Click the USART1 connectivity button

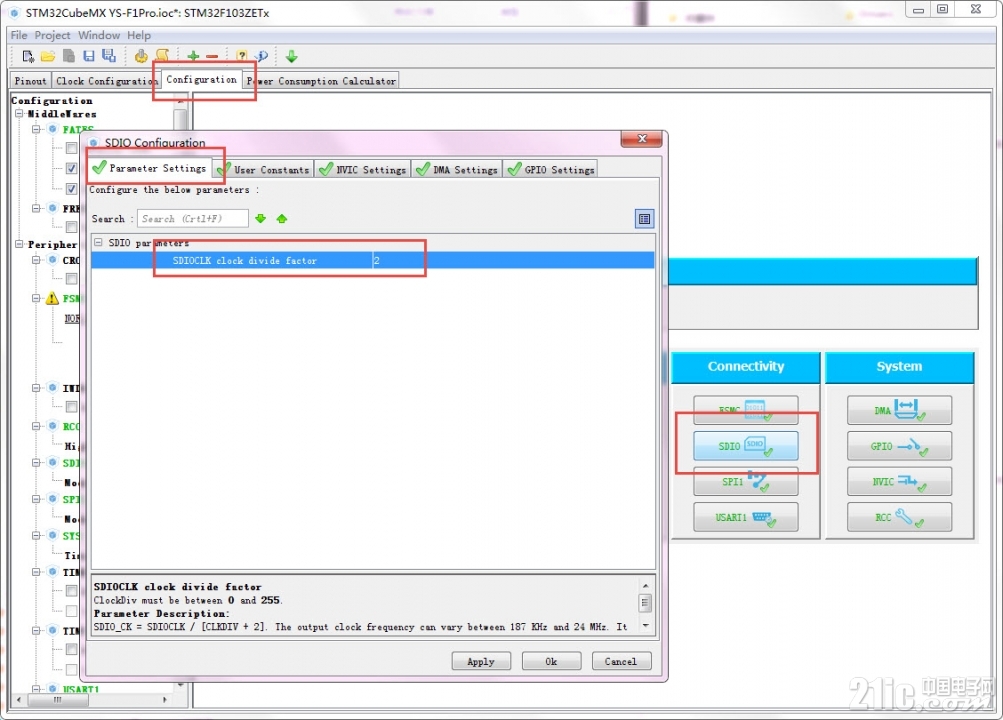[x=746, y=517]
